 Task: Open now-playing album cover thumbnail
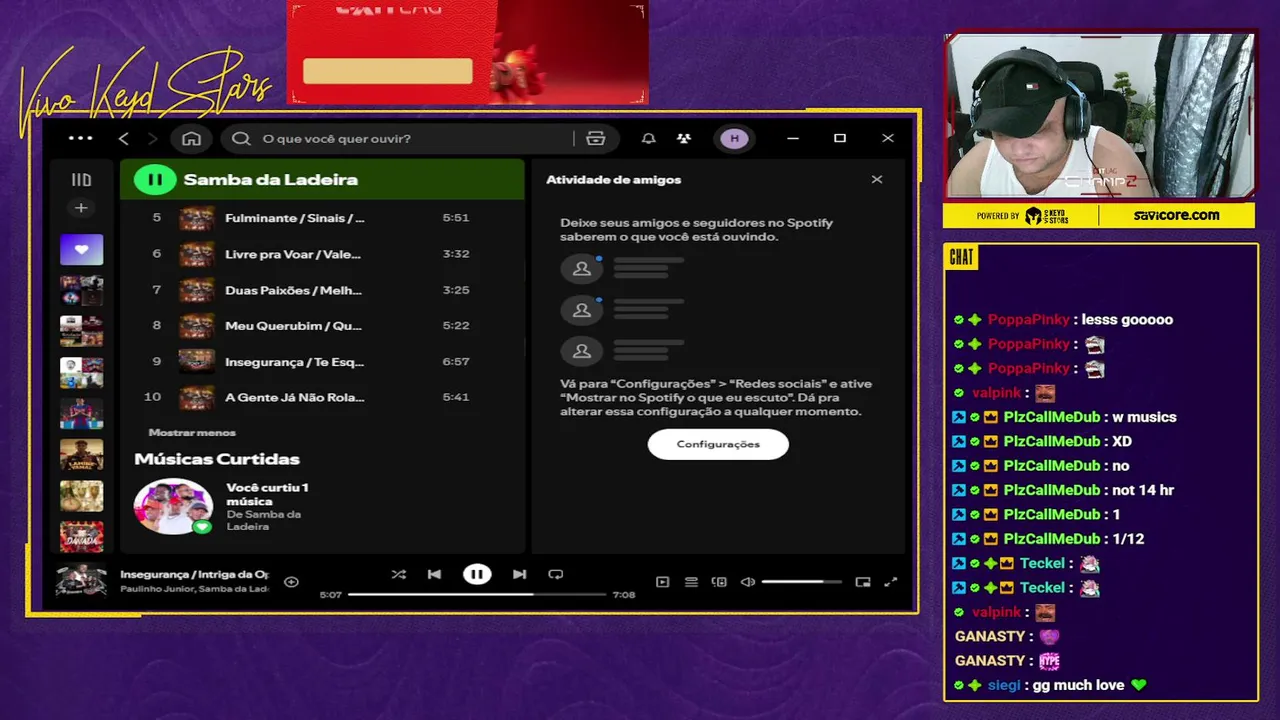[81, 581]
